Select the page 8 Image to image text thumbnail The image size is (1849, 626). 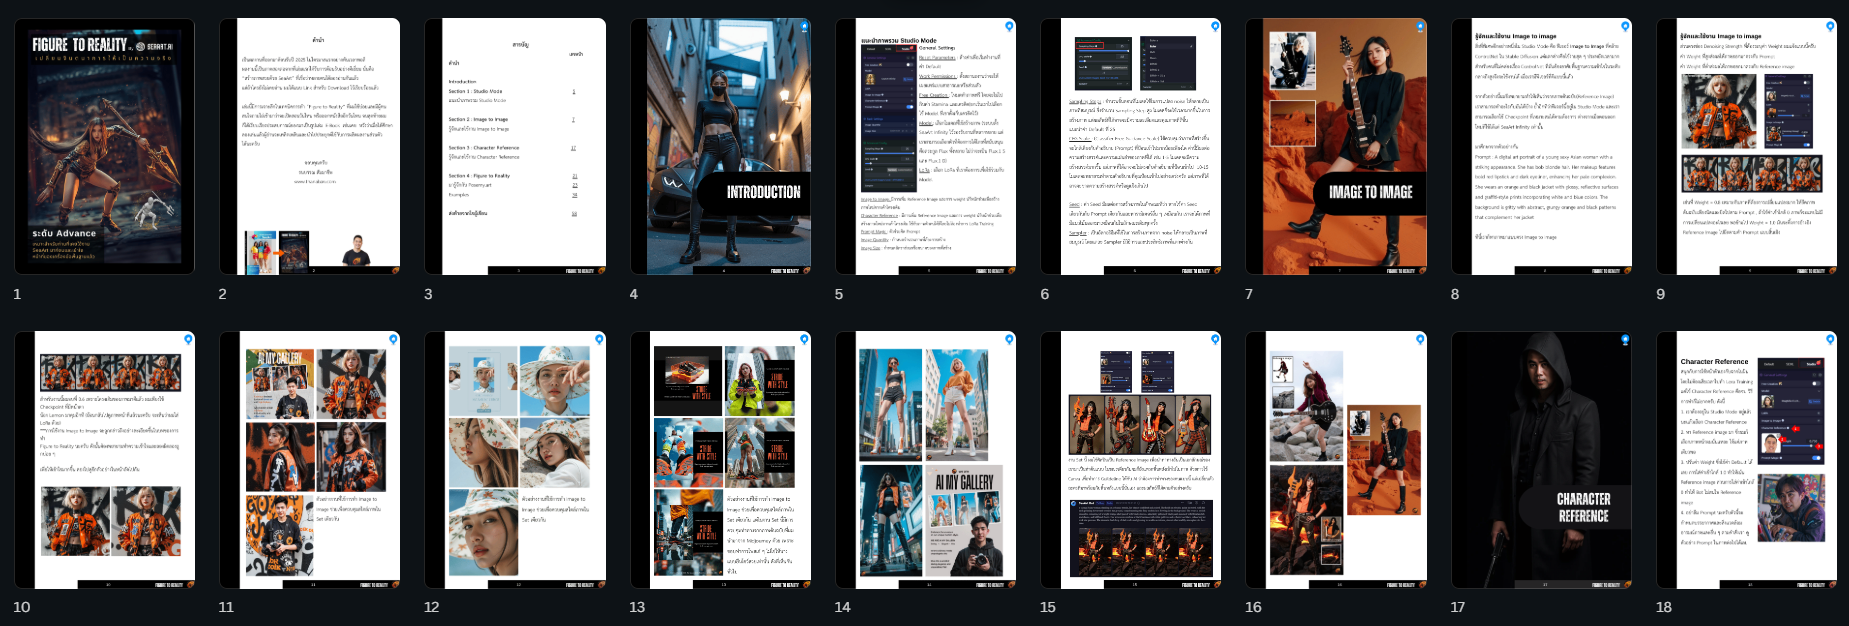tap(1541, 146)
